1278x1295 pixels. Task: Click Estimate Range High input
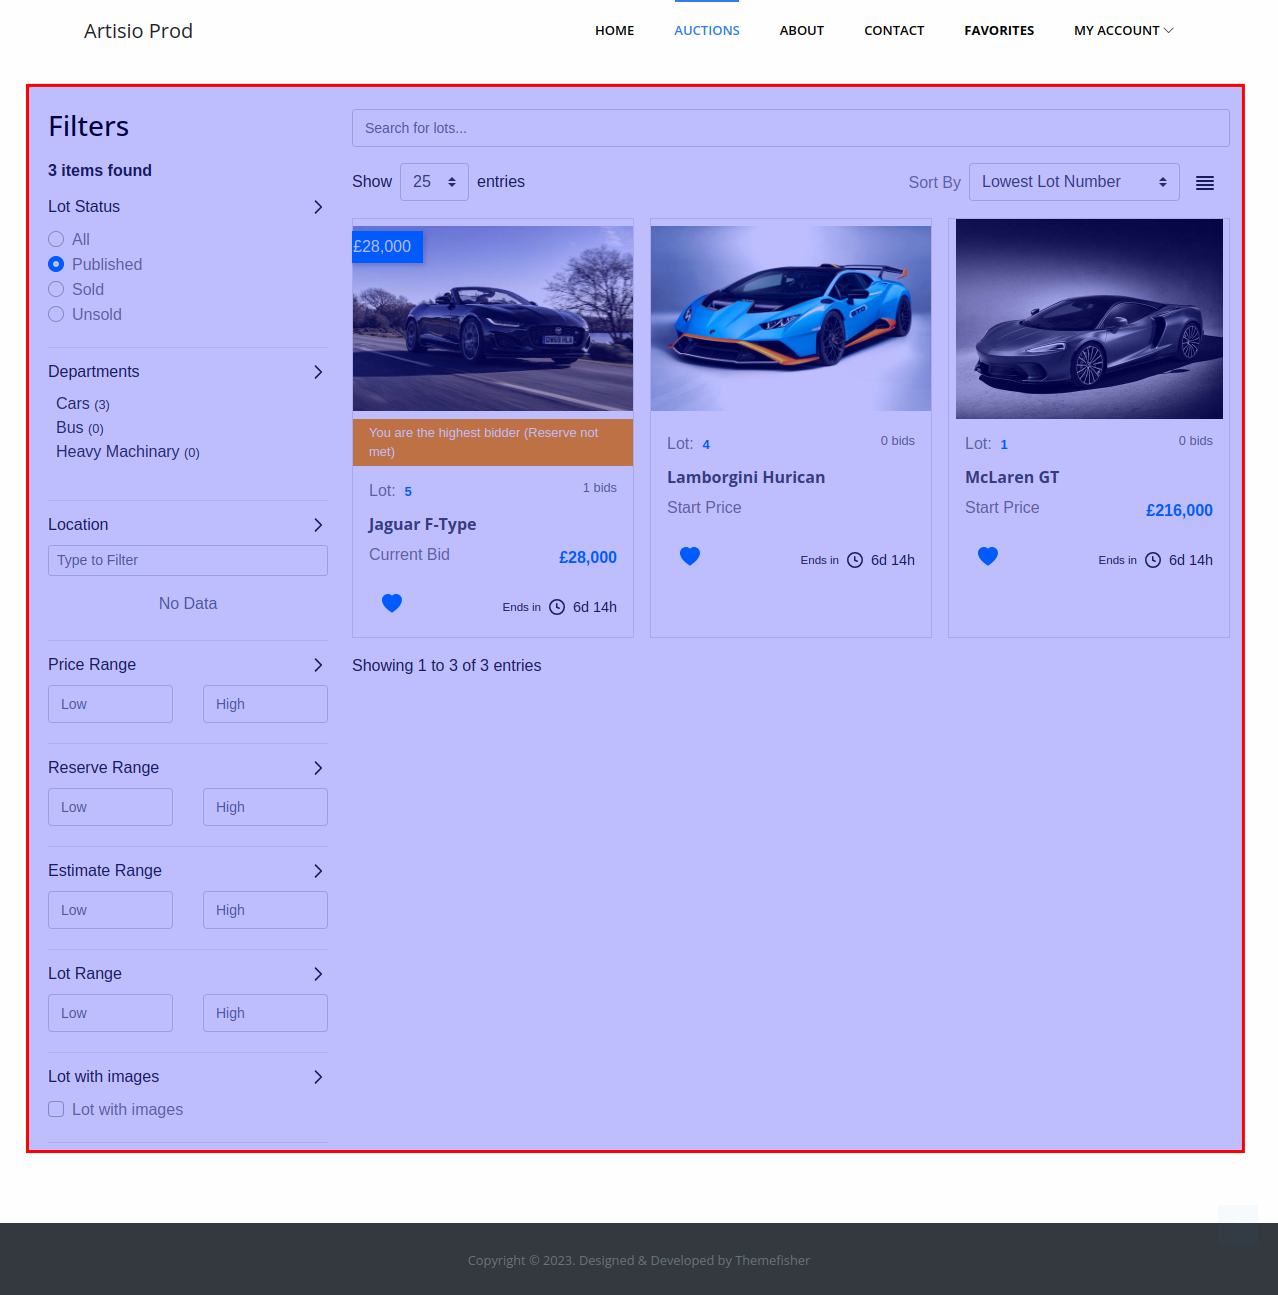[265, 910]
